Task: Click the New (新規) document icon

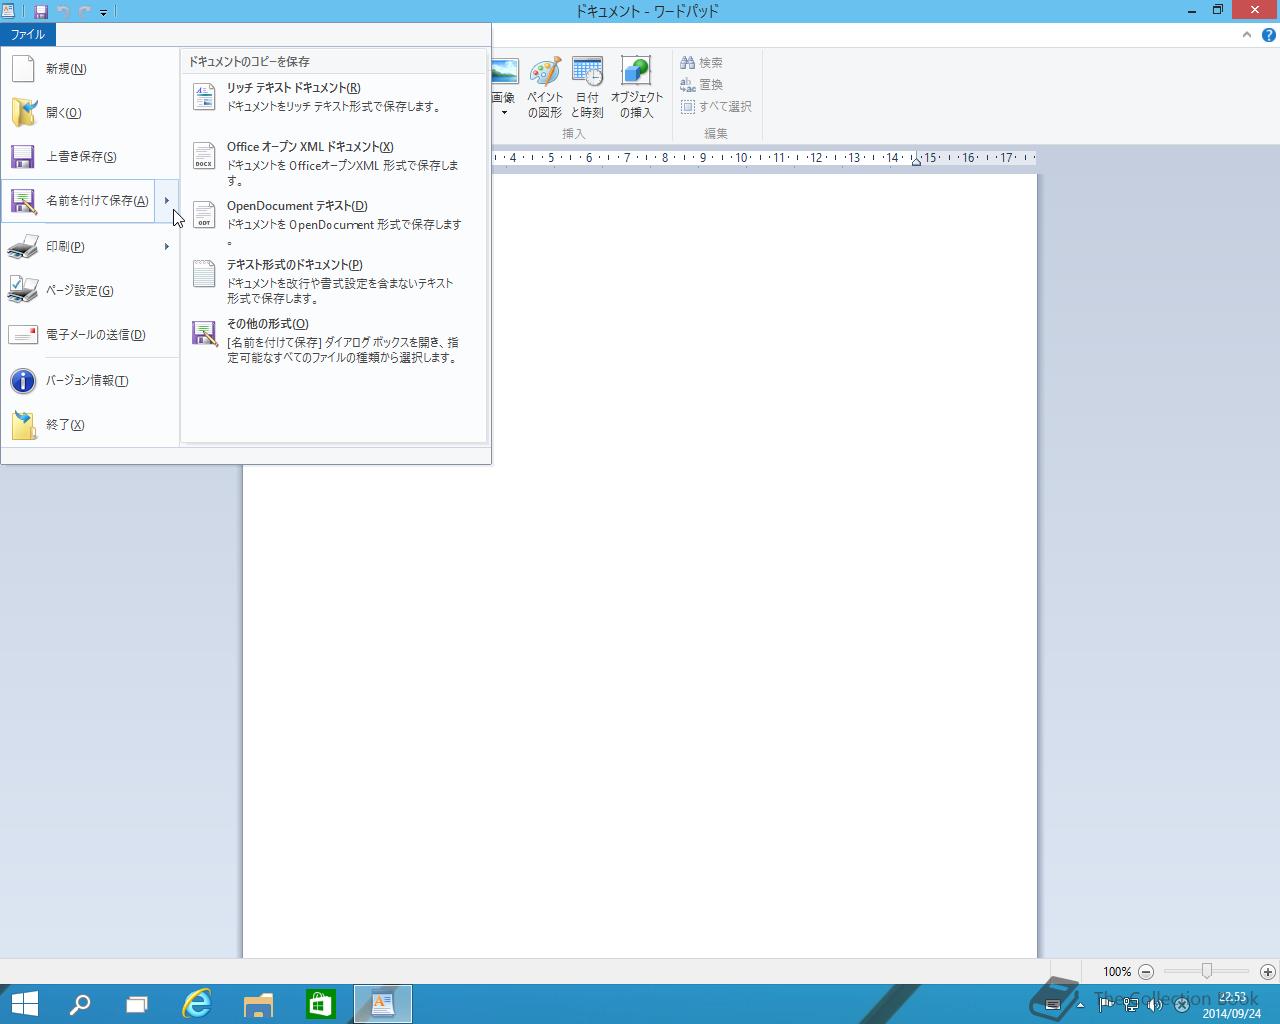Action: point(23,69)
